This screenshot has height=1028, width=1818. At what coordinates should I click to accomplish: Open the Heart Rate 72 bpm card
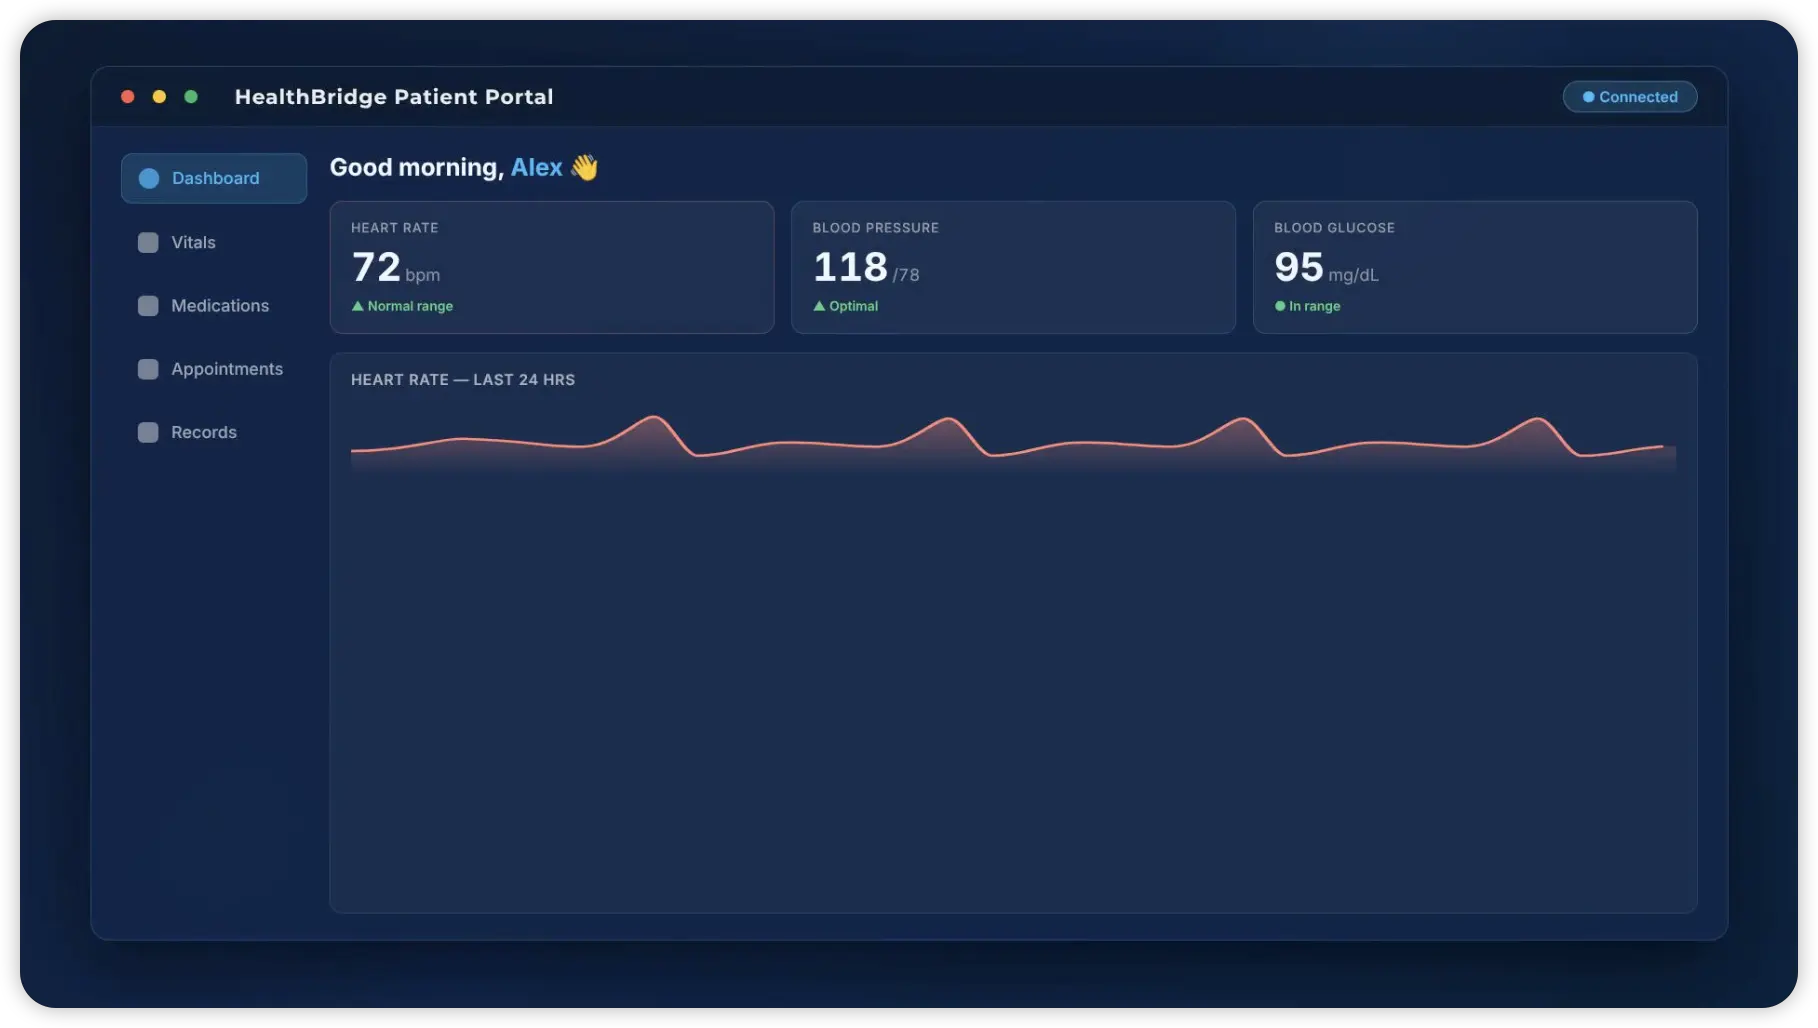552,267
